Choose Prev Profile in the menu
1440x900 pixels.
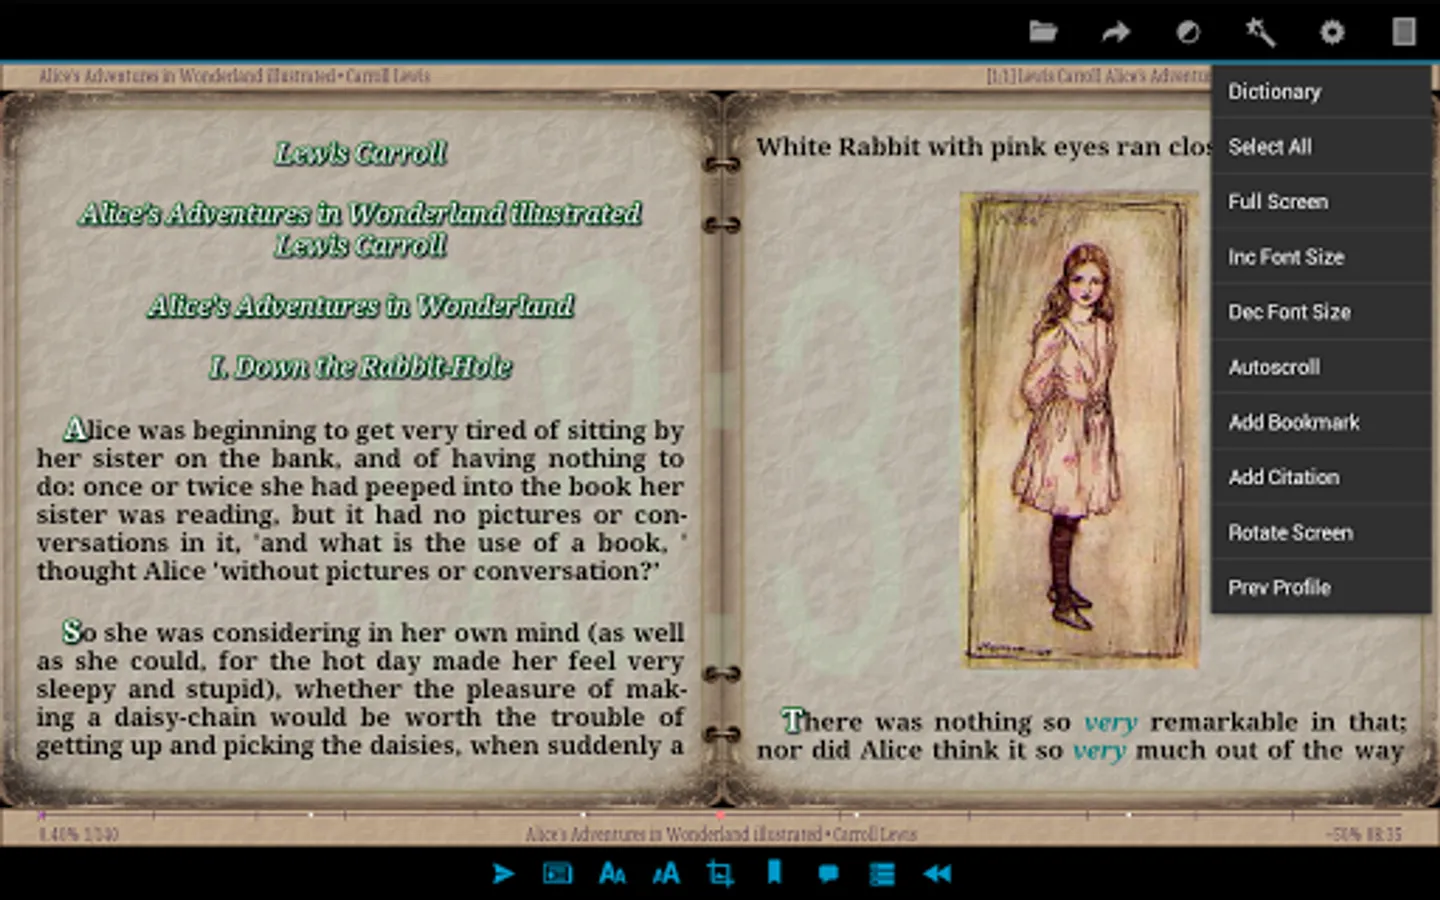tap(1321, 588)
